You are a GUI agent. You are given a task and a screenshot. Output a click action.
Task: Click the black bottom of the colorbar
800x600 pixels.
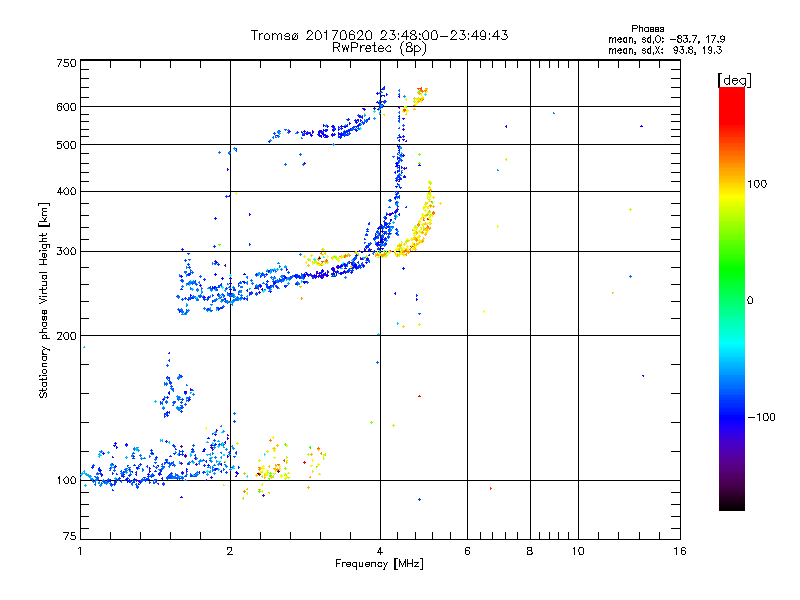[732, 503]
